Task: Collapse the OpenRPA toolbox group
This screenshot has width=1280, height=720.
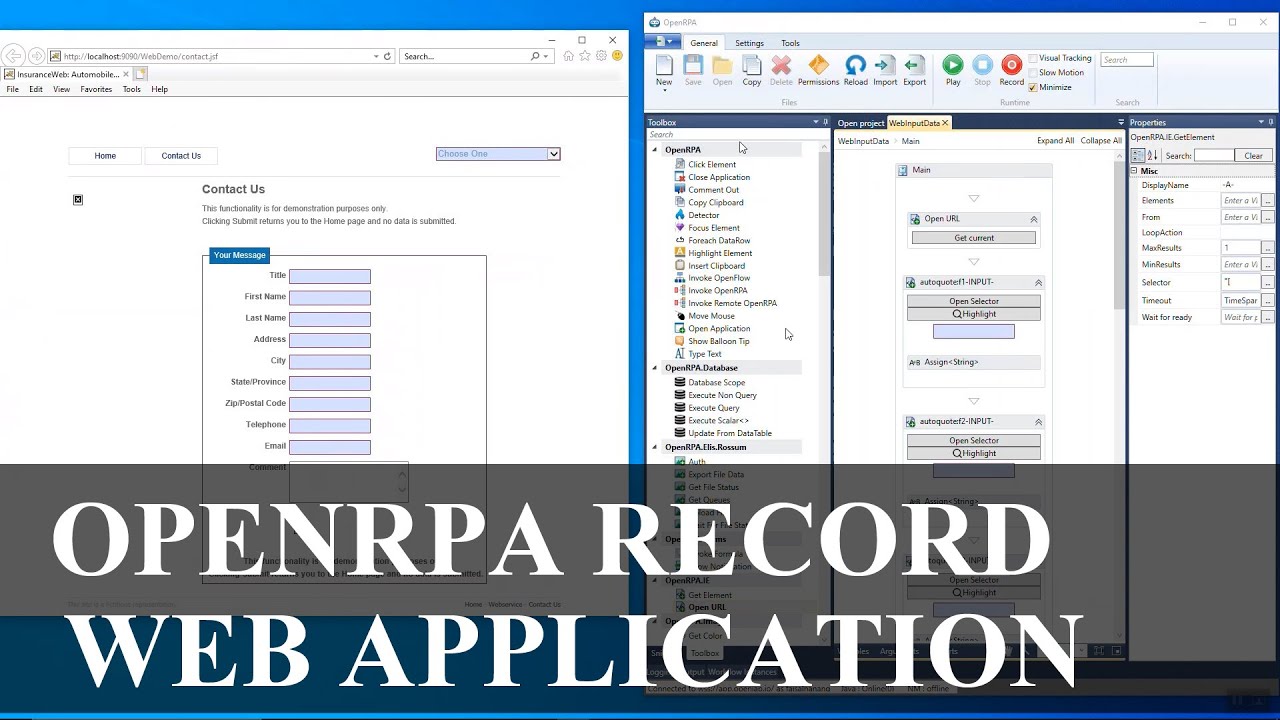Action: [x=655, y=150]
